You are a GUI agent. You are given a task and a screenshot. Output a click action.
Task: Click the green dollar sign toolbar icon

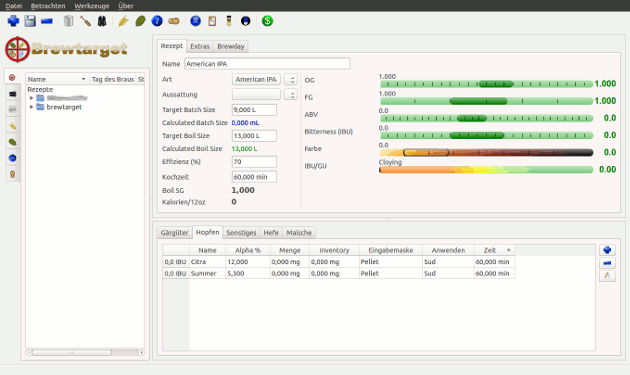267,21
